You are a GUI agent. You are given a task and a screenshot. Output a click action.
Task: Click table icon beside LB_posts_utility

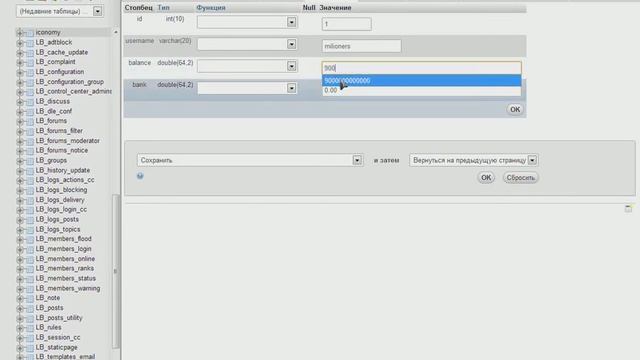(29, 318)
